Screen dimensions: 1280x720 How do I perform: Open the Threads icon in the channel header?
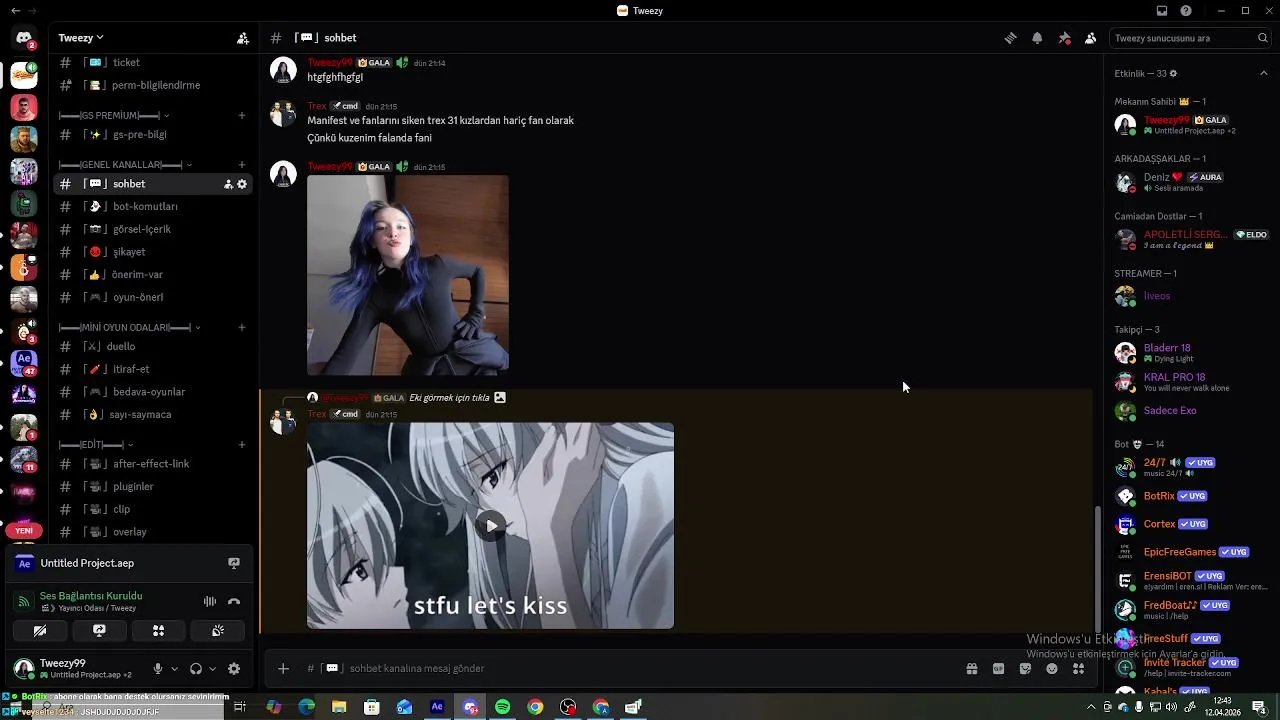pos(1011,38)
